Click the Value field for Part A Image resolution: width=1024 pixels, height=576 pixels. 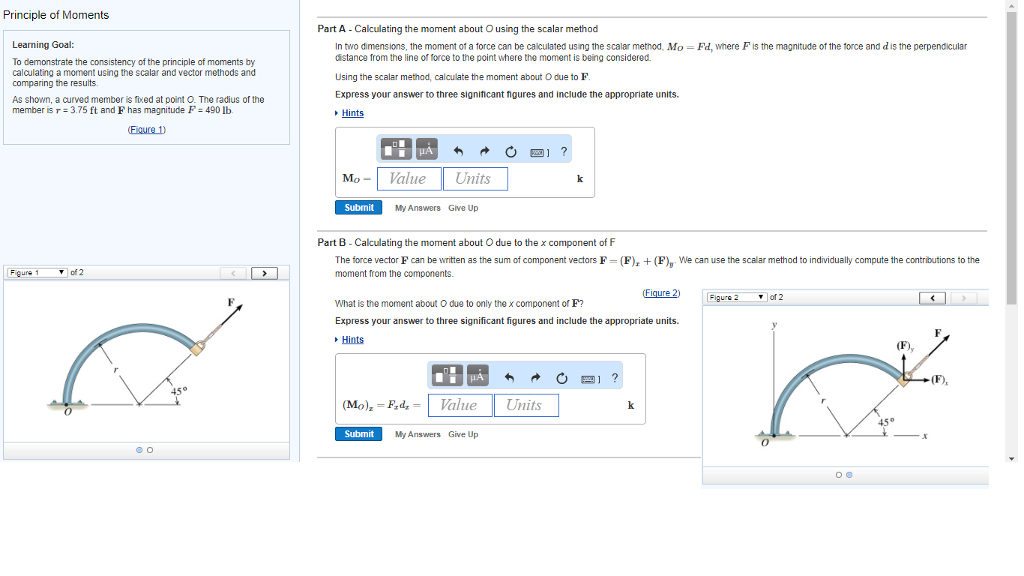(409, 178)
